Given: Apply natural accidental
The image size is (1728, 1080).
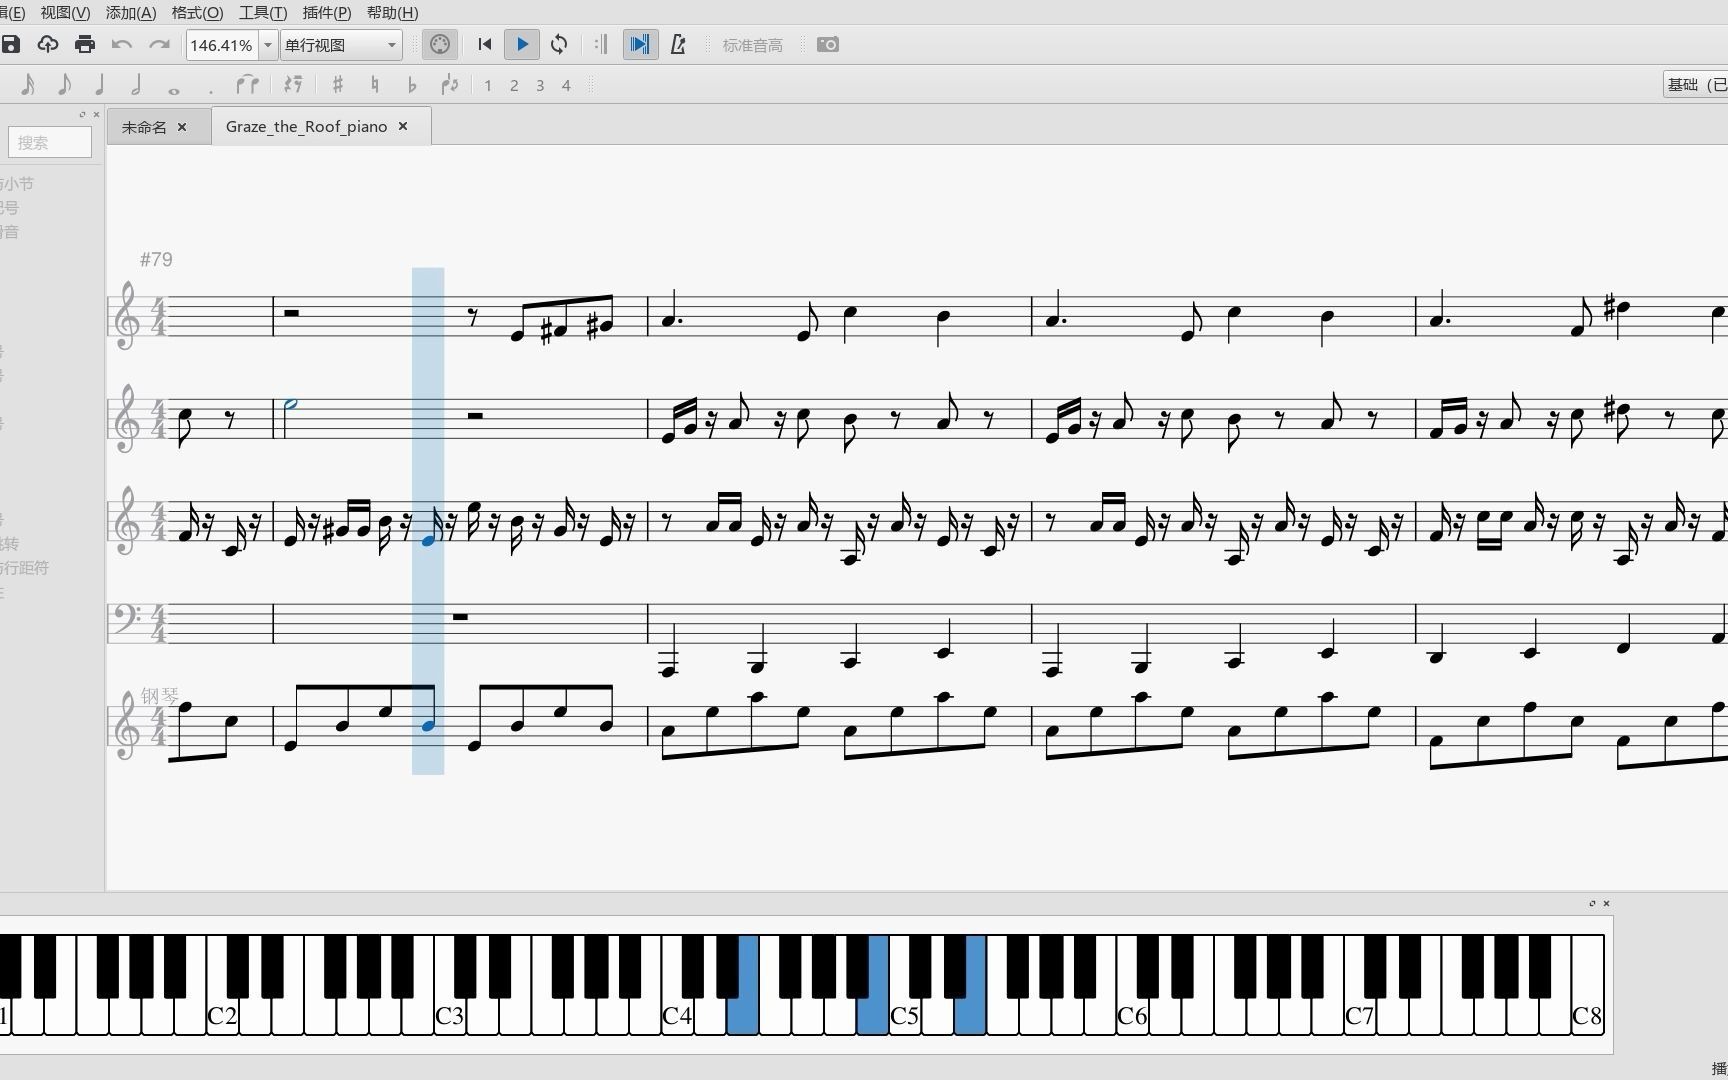Looking at the screenshot, I should tap(375, 85).
